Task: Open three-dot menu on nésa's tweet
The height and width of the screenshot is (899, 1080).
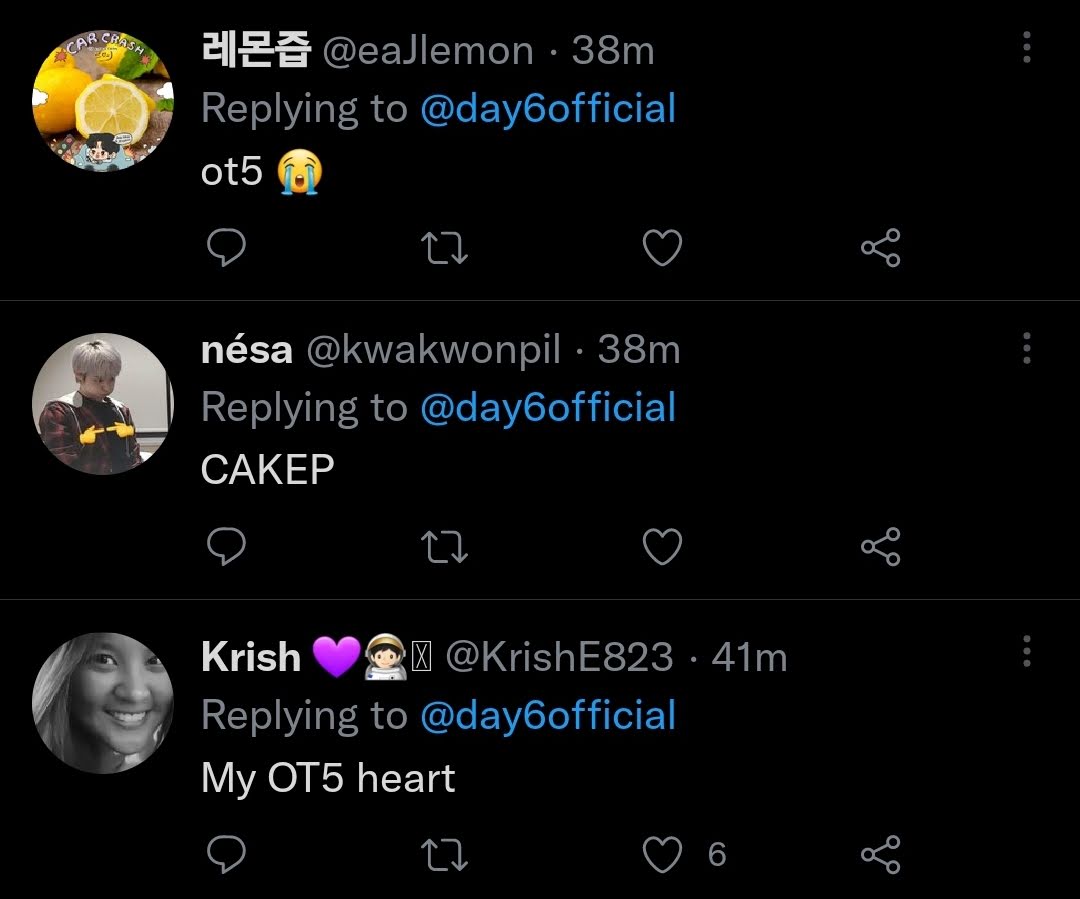Action: coord(1026,348)
